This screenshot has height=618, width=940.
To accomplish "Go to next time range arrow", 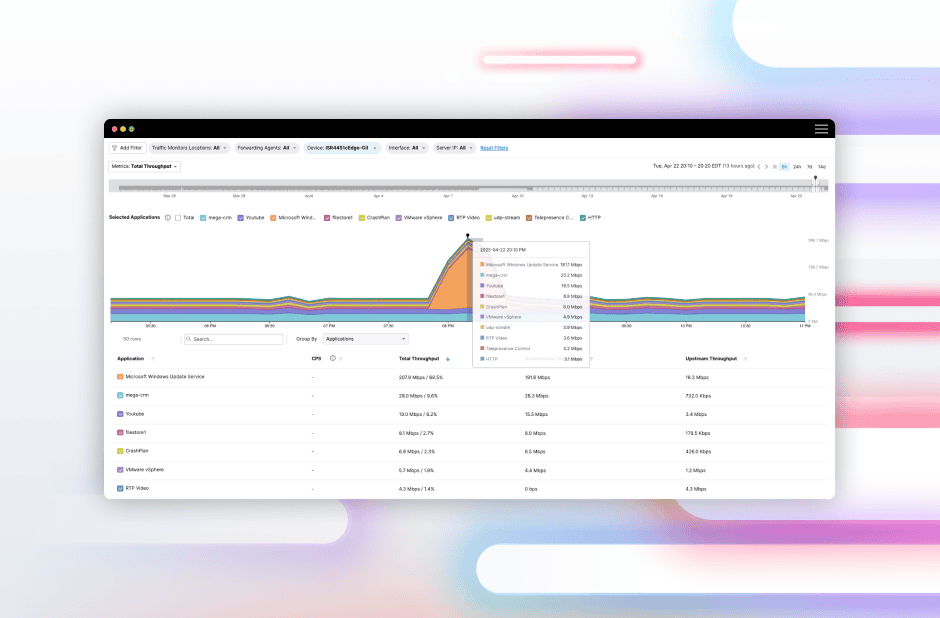I will point(766,166).
